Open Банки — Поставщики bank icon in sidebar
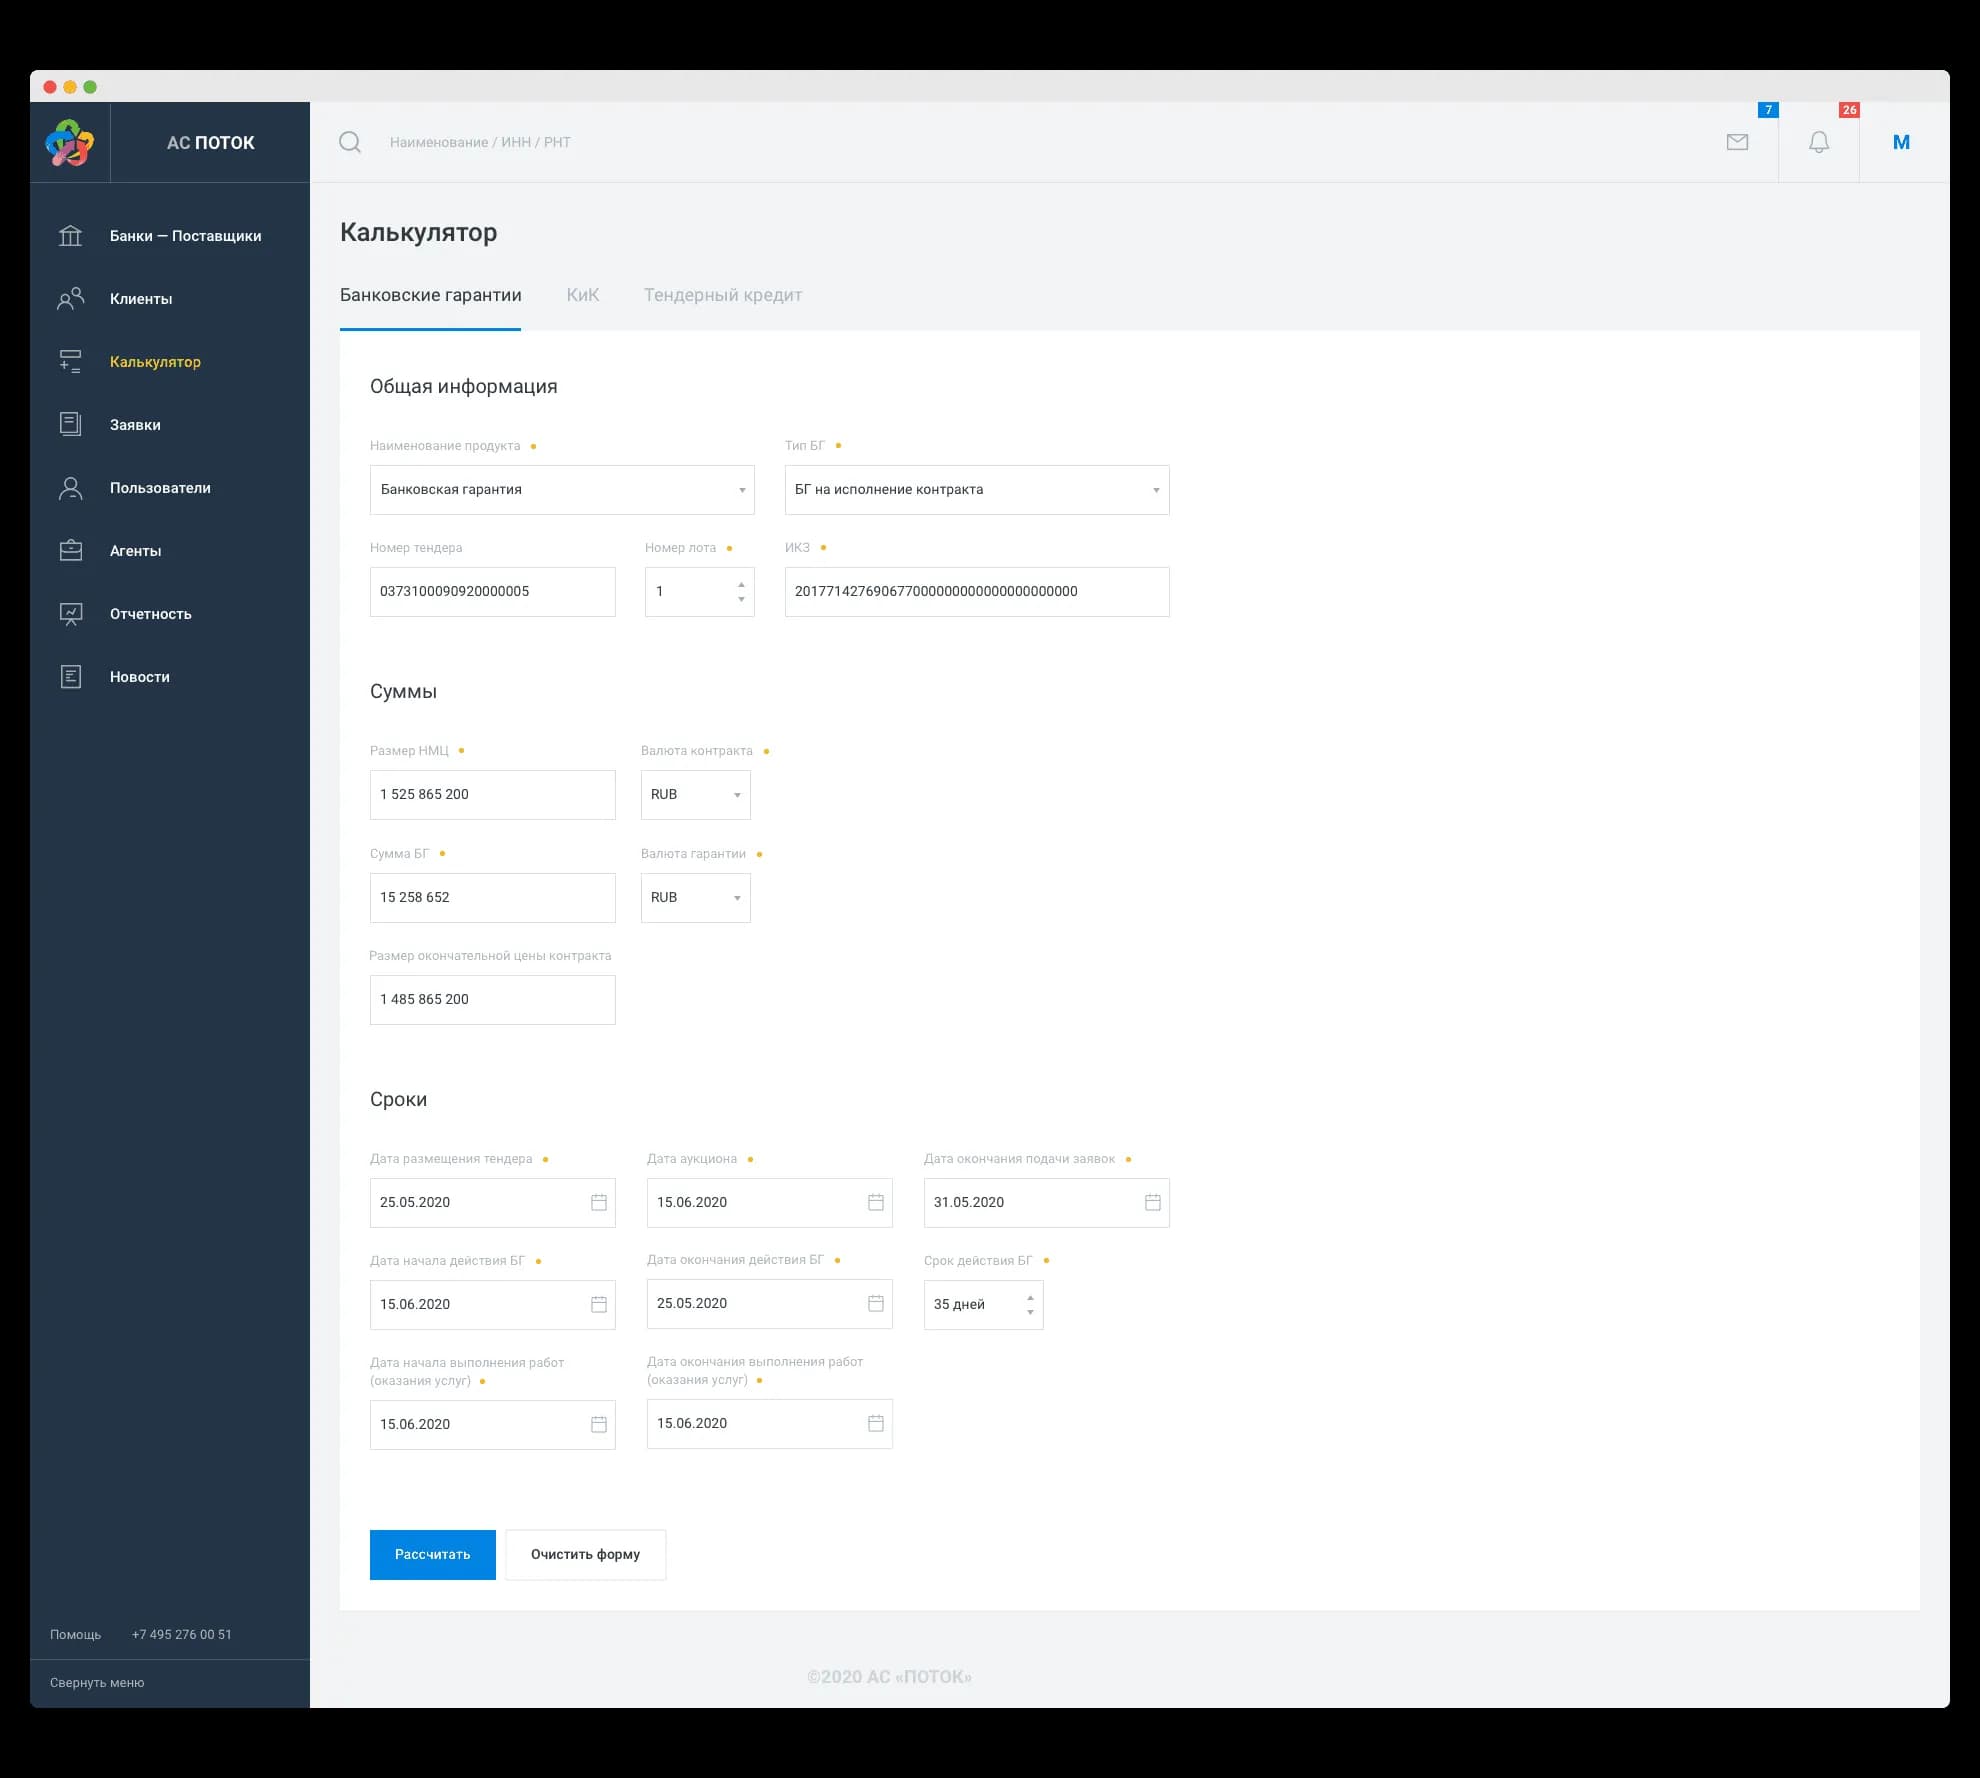 pyautogui.click(x=70, y=236)
